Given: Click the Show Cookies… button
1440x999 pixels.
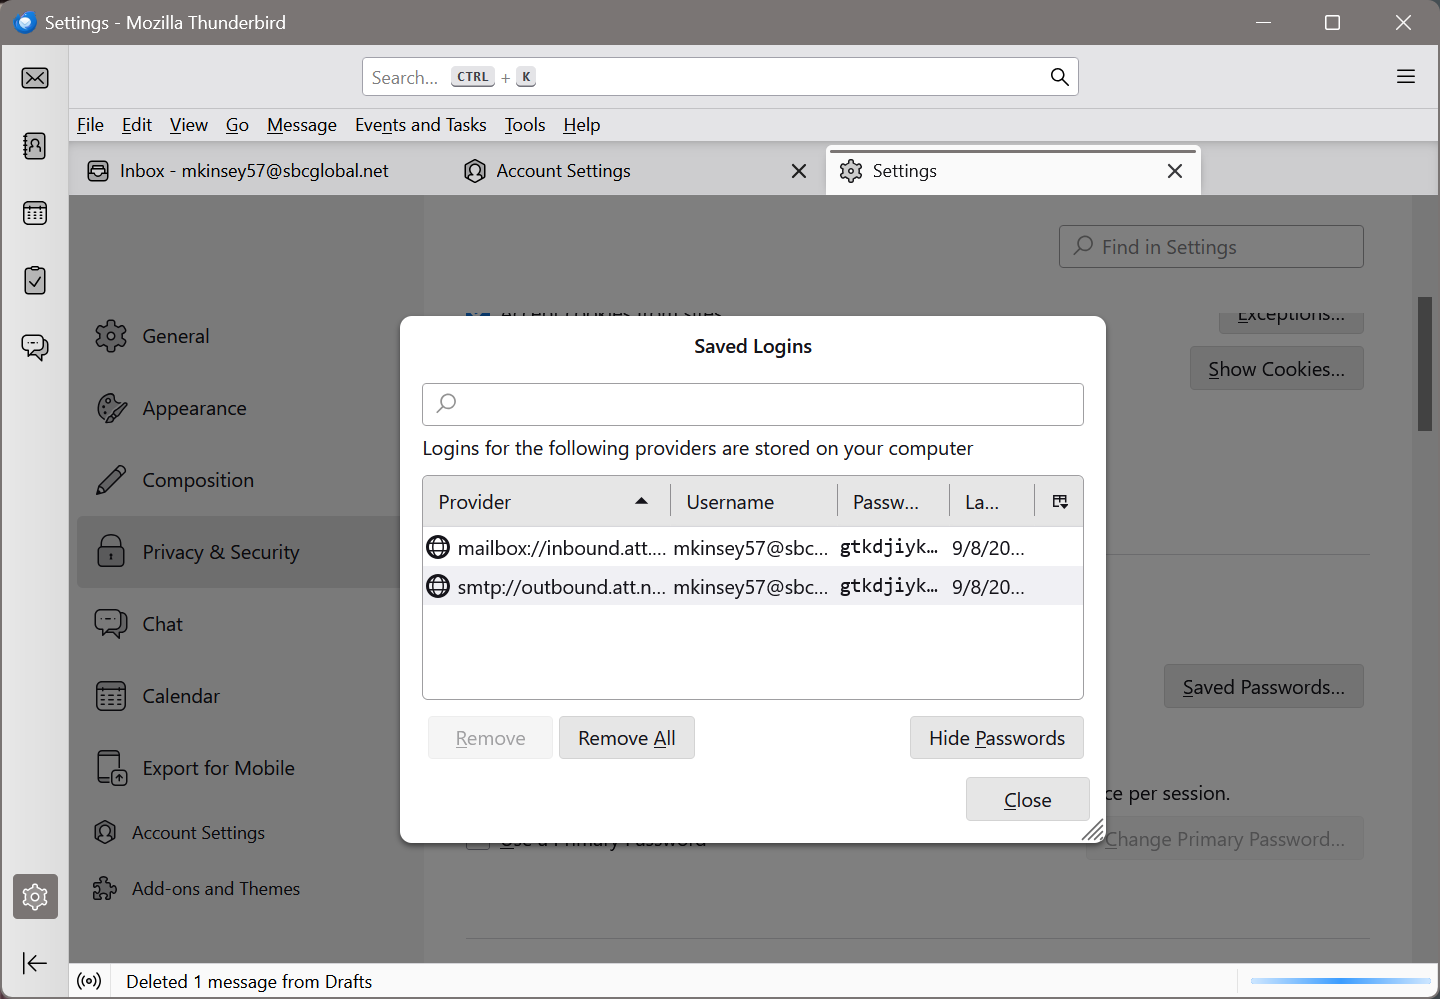Looking at the screenshot, I should (1277, 369).
